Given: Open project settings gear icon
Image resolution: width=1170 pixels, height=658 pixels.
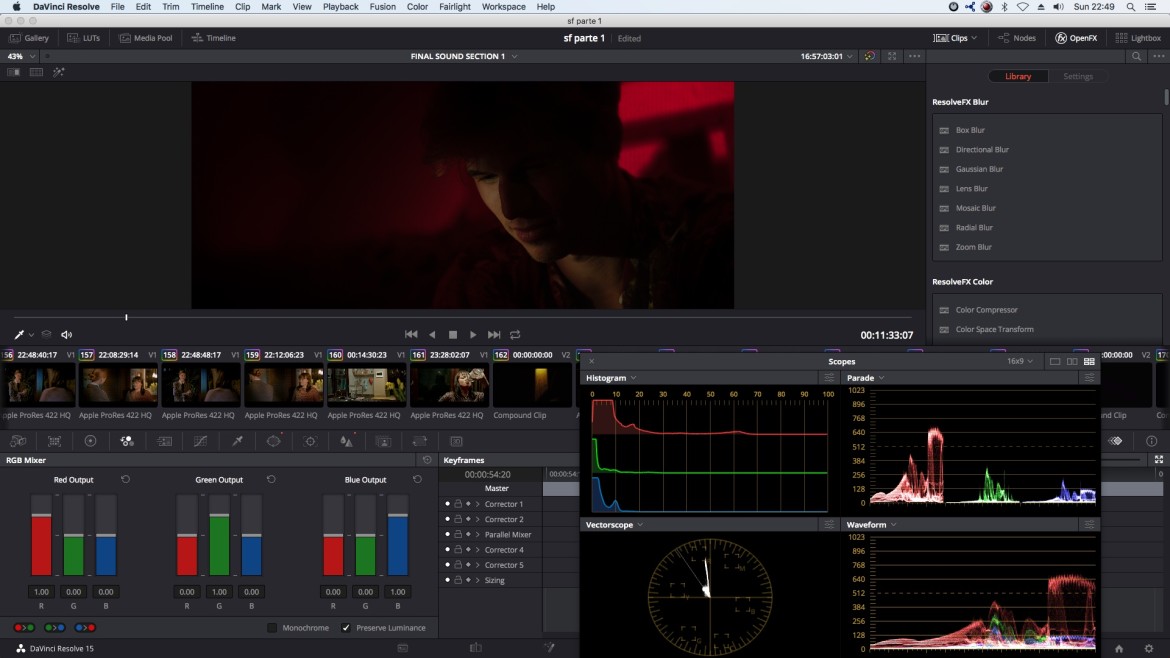Looking at the screenshot, I should 1148,648.
